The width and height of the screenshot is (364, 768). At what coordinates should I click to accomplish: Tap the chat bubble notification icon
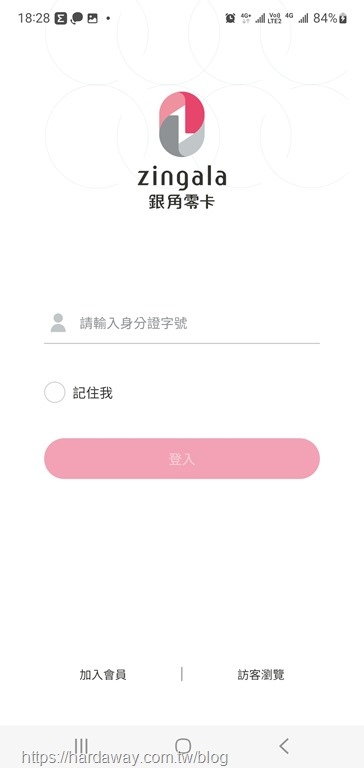tap(76, 19)
